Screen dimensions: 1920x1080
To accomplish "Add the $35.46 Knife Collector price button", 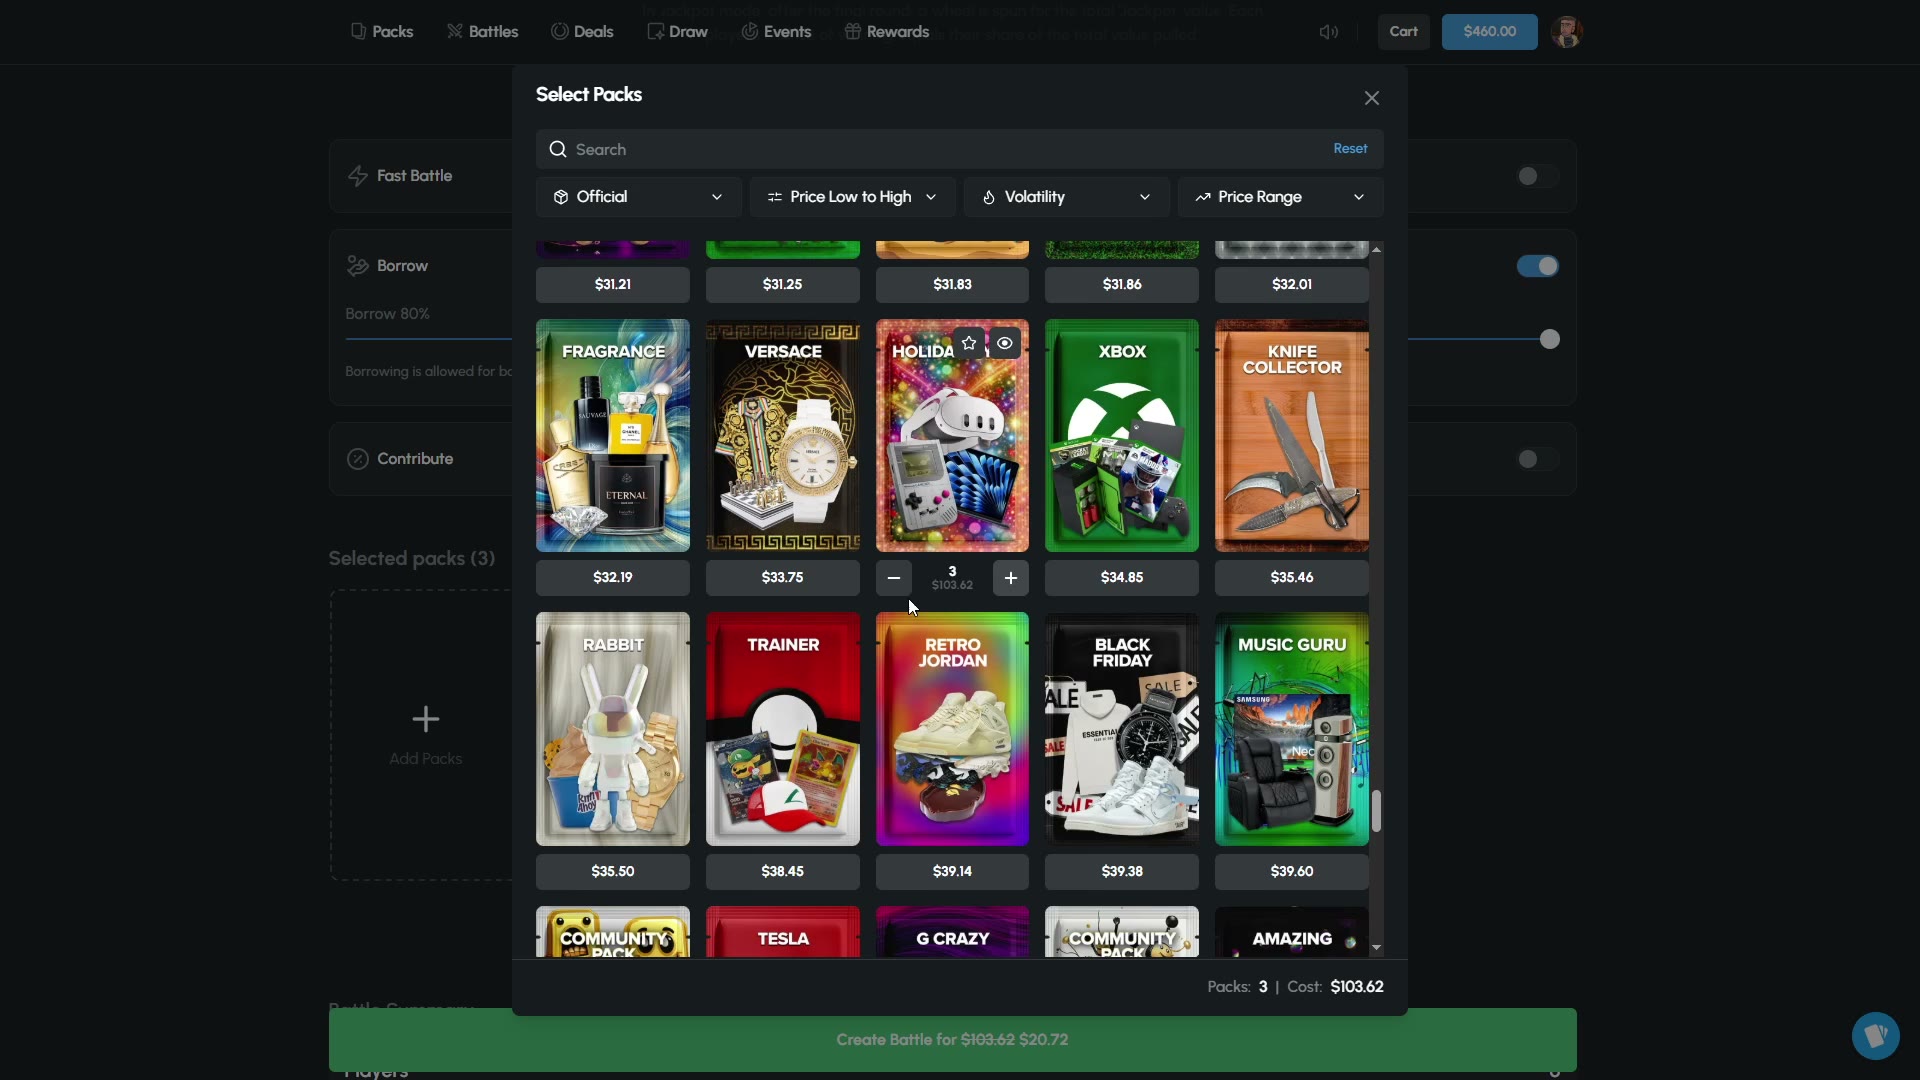I will point(1292,578).
